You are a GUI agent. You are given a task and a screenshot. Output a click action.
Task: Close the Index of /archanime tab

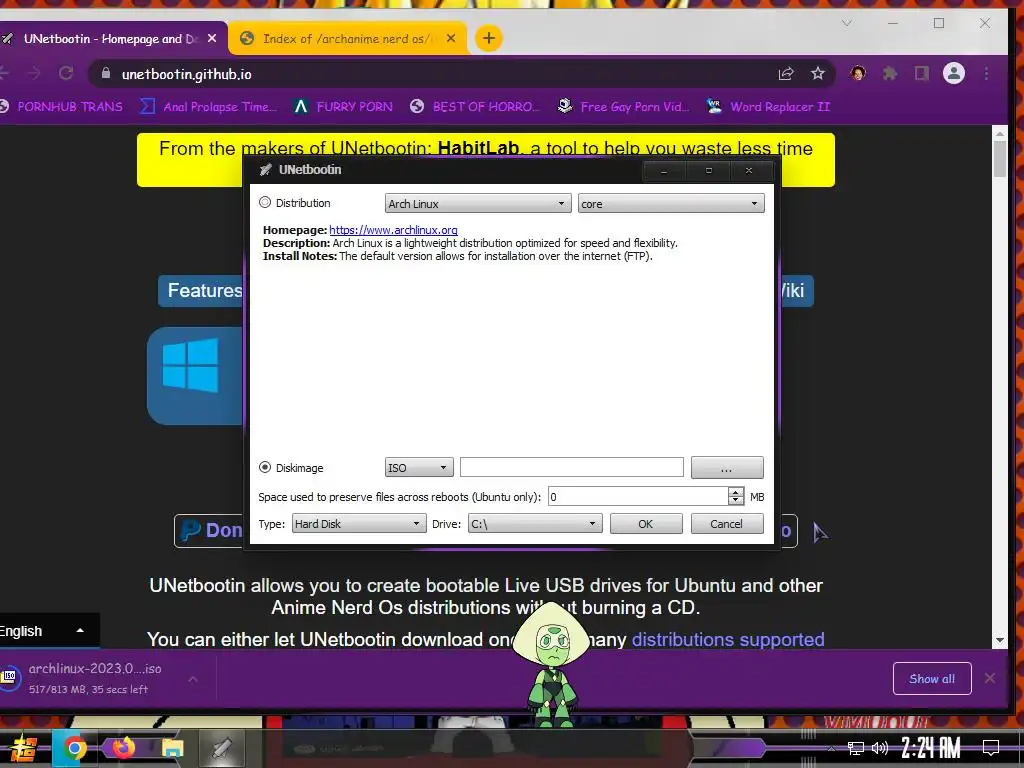pos(451,39)
